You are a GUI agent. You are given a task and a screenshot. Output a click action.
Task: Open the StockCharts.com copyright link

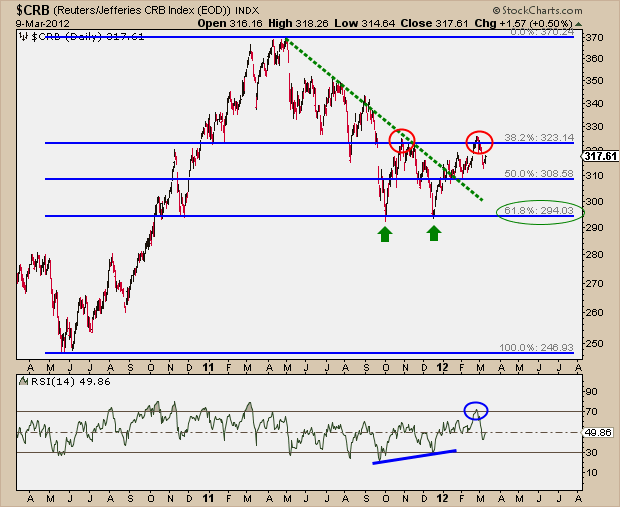pos(538,10)
